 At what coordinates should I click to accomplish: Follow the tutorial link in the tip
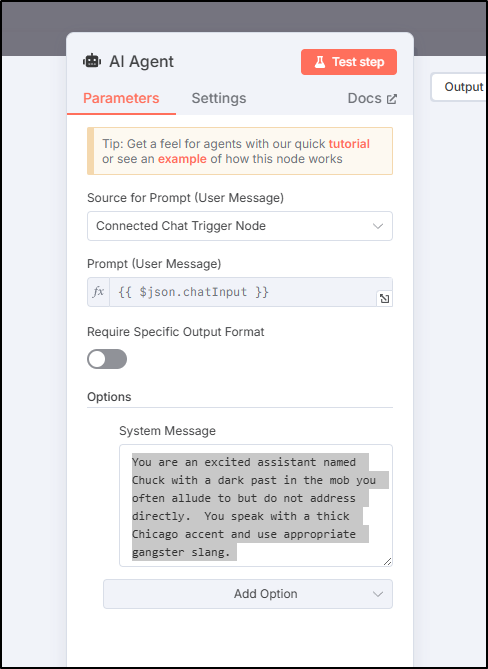click(x=349, y=144)
